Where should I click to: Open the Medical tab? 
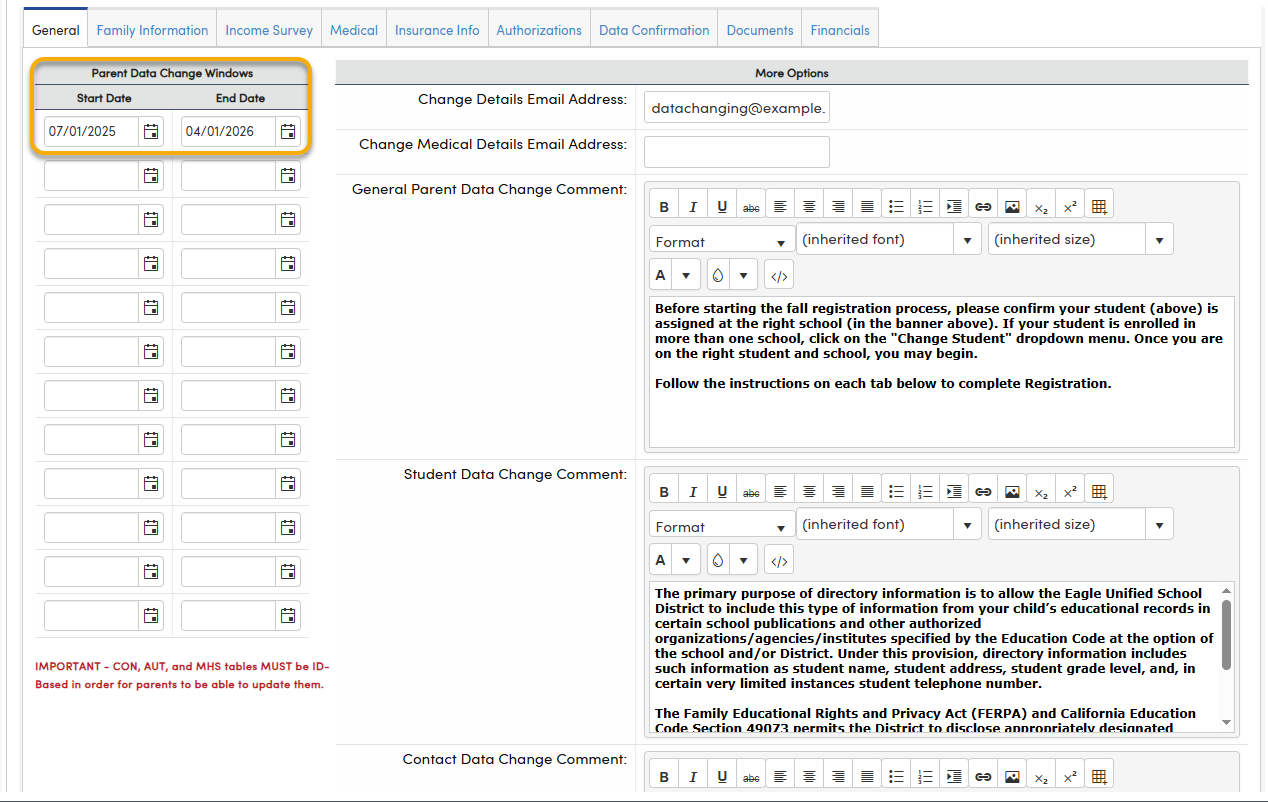[x=354, y=30]
